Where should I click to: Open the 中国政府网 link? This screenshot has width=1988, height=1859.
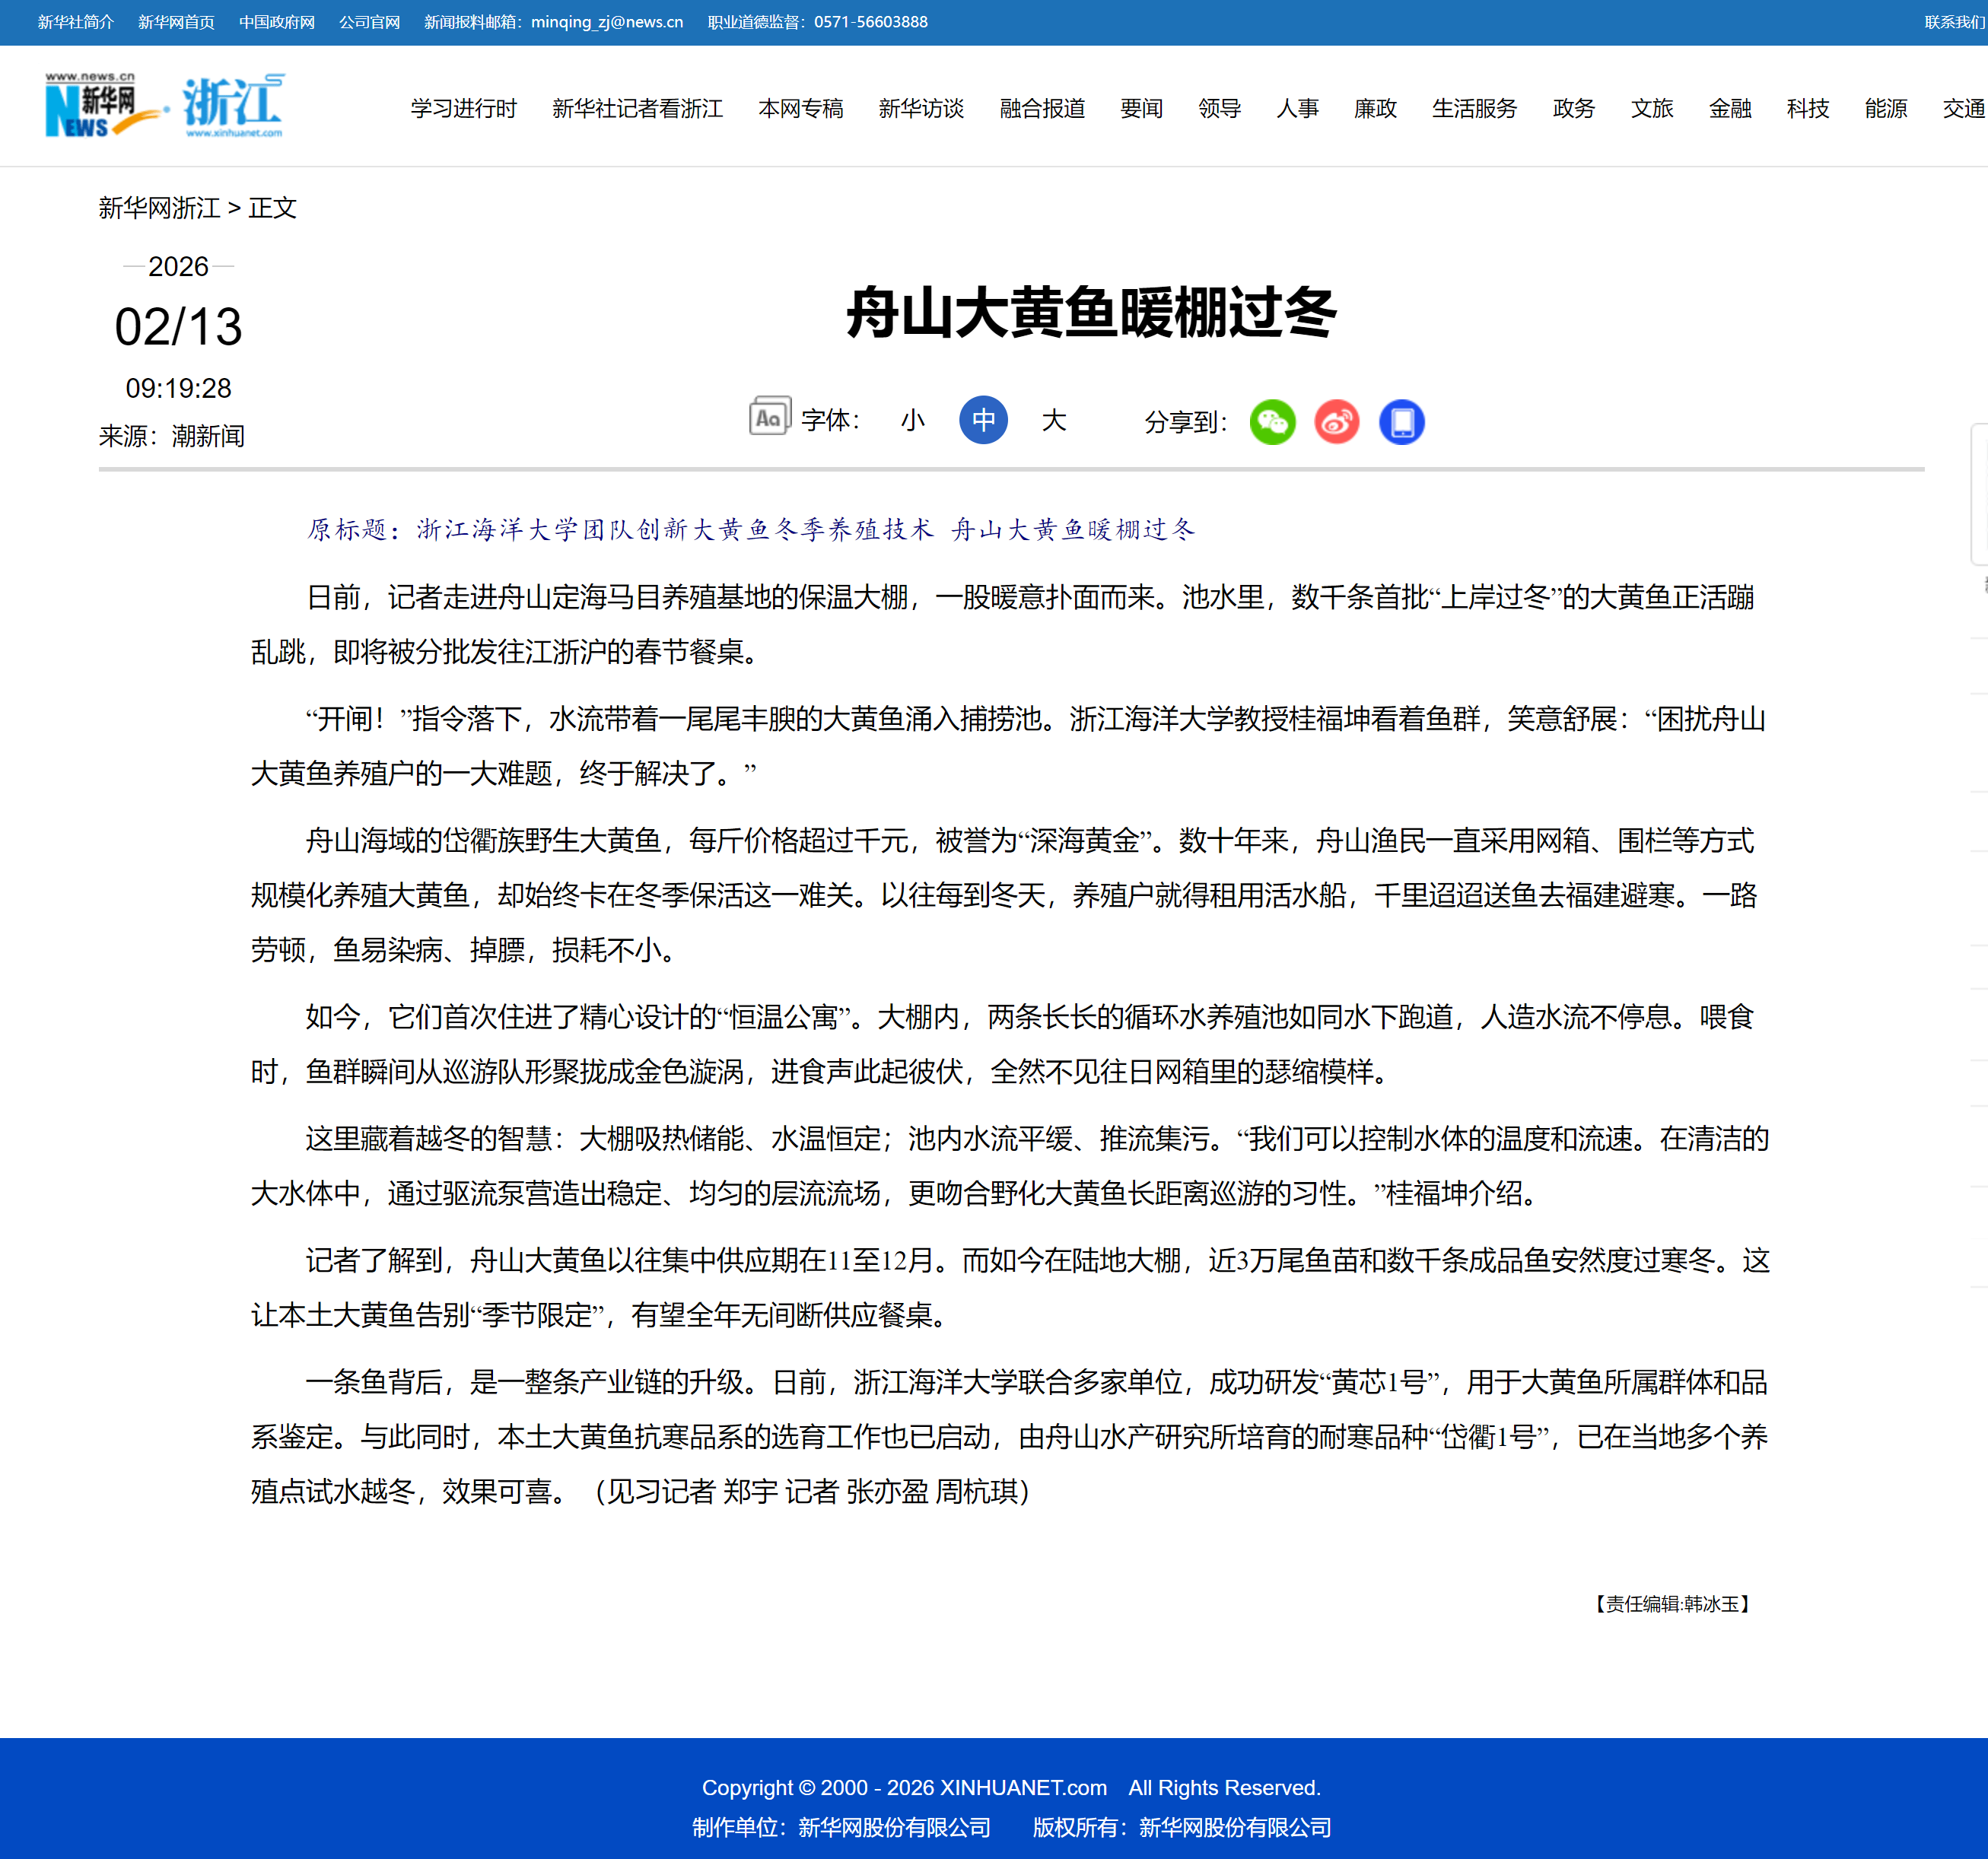(x=277, y=22)
